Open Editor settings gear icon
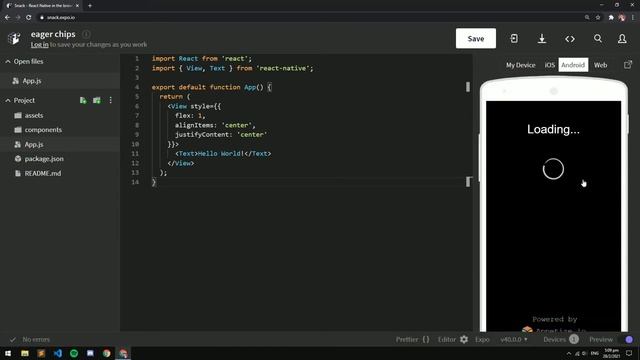 click(x=464, y=339)
